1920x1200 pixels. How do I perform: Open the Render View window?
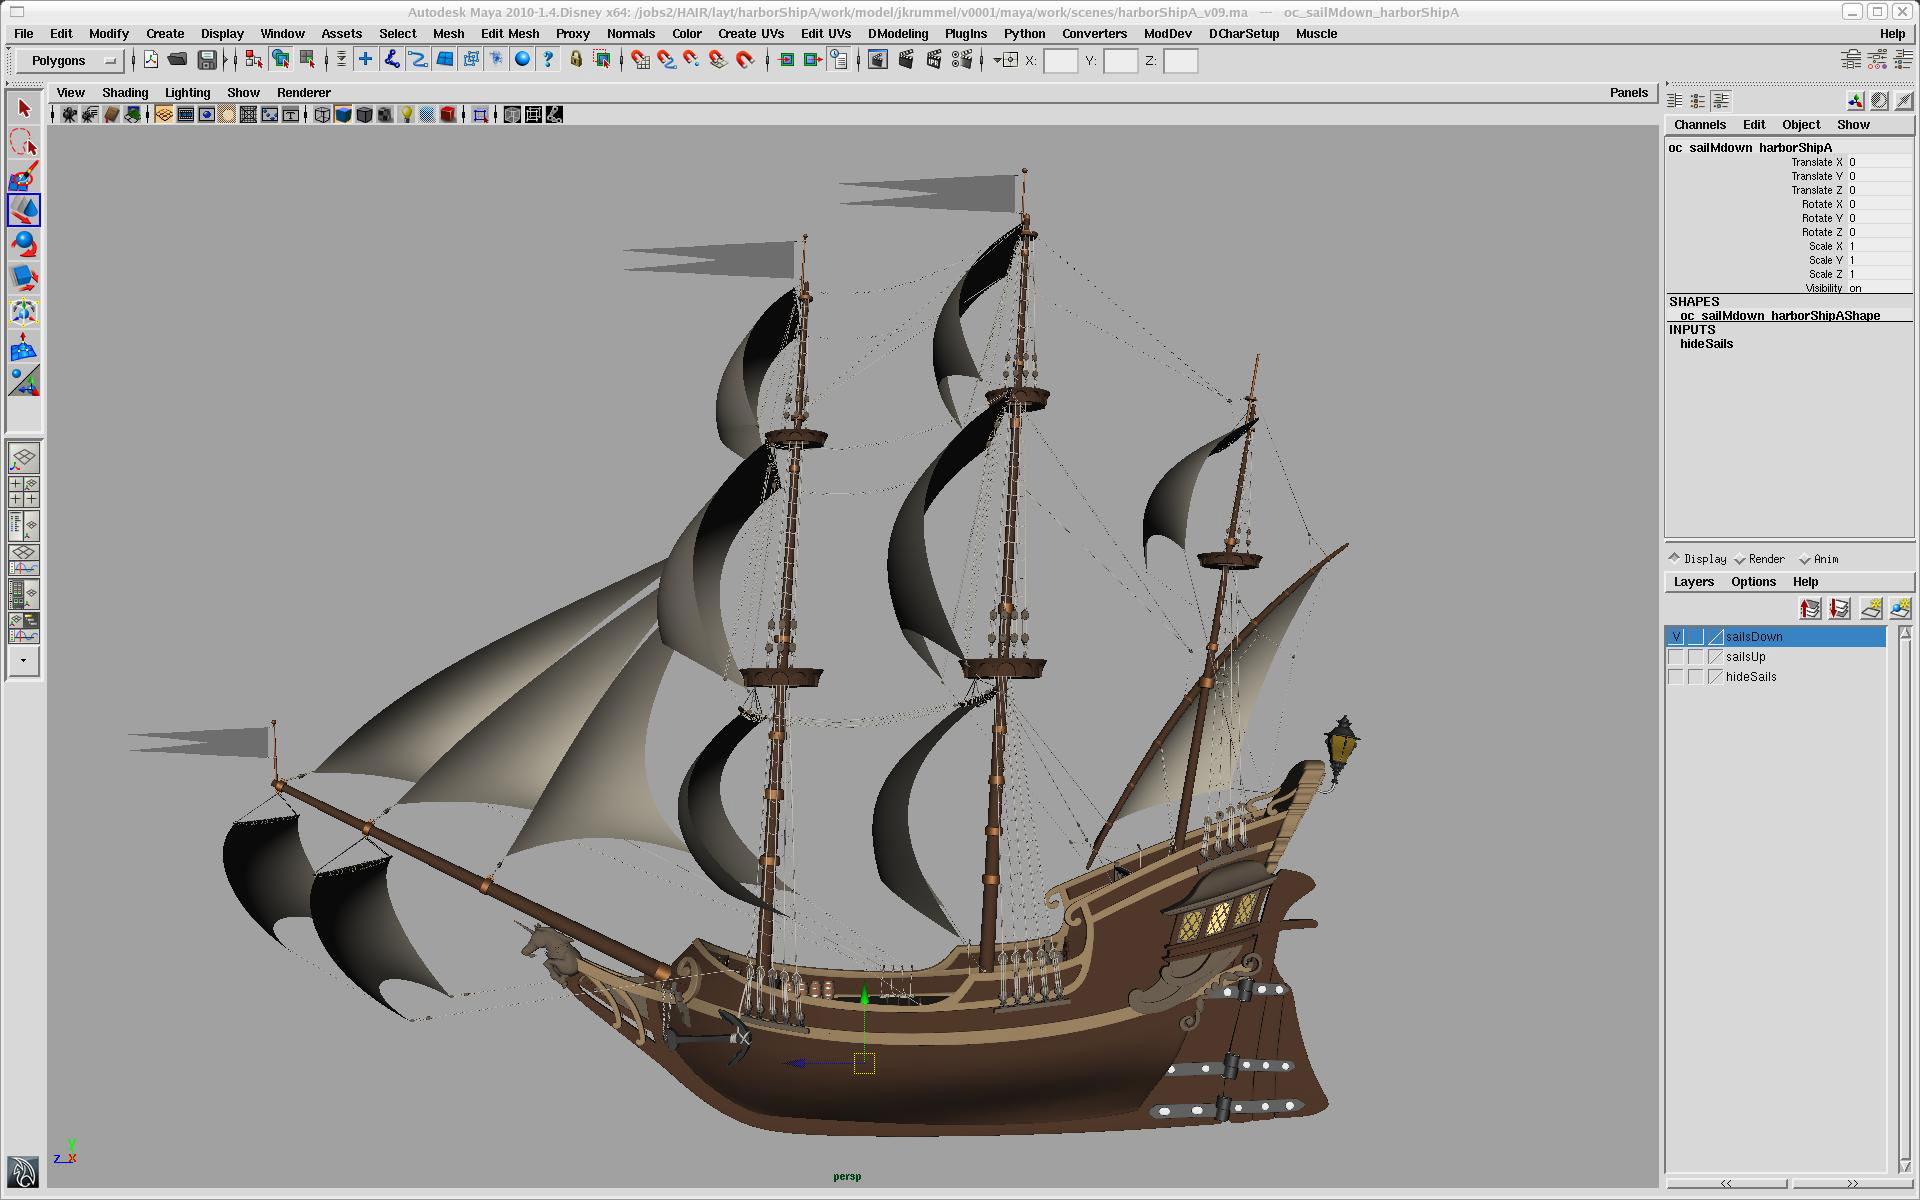tap(878, 60)
